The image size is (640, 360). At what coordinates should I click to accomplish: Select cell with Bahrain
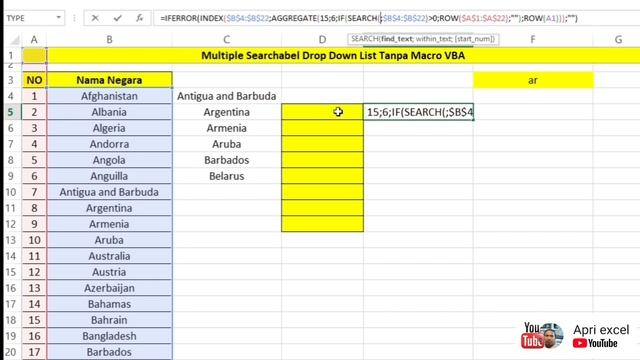pyautogui.click(x=109, y=320)
